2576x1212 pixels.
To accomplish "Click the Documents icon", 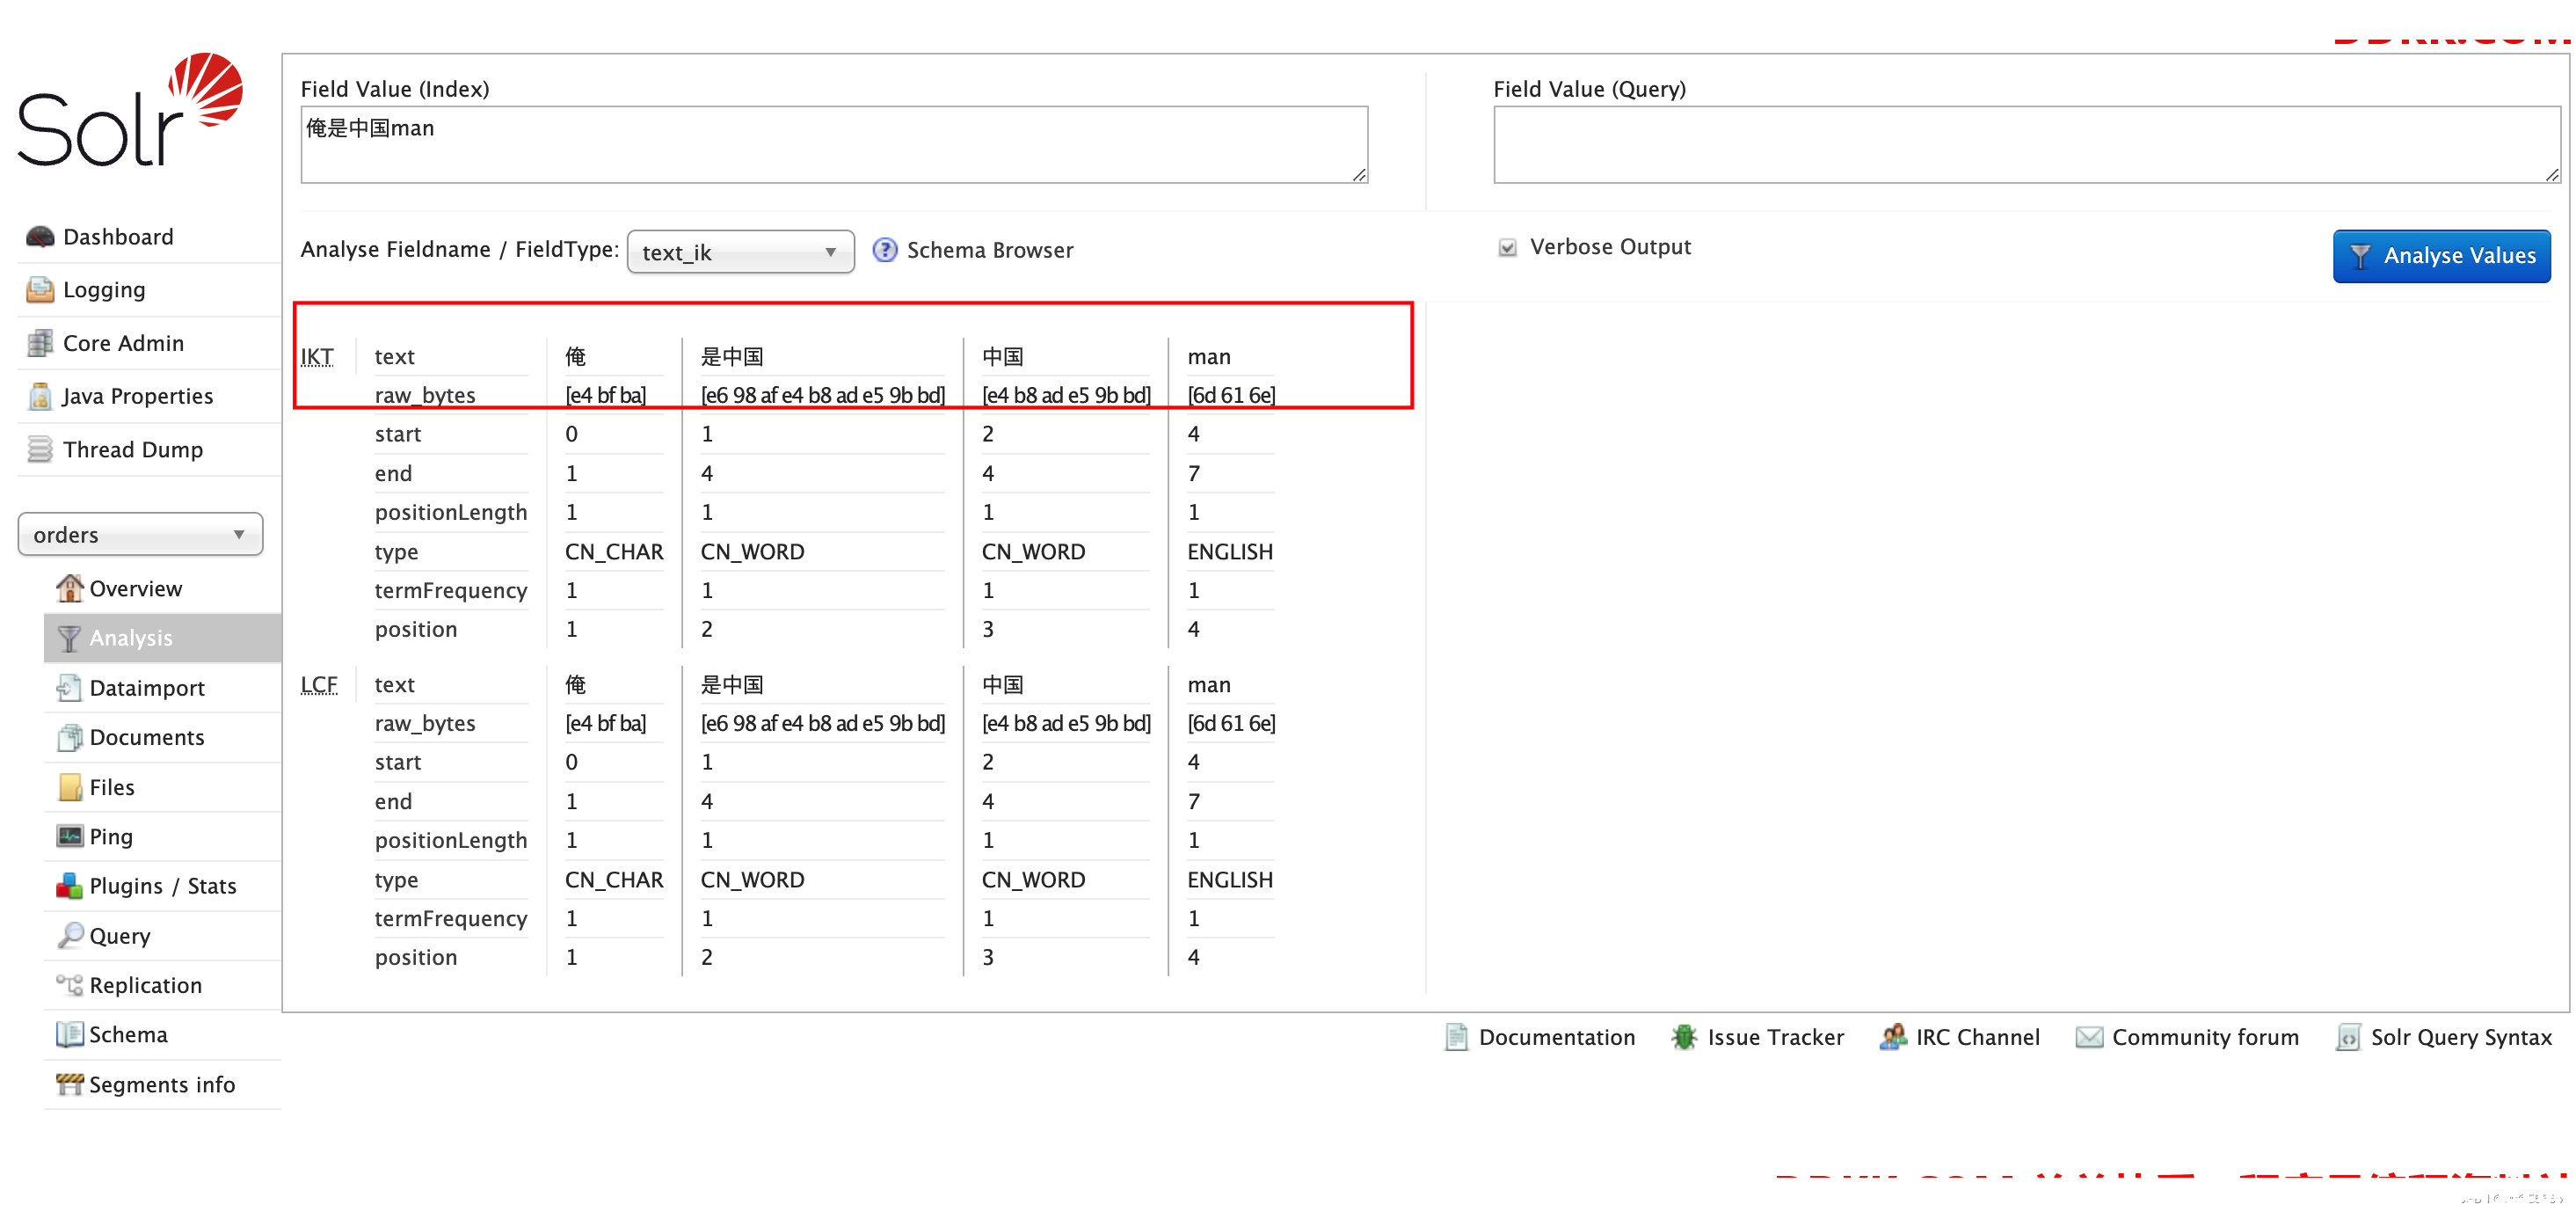I will coord(69,738).
